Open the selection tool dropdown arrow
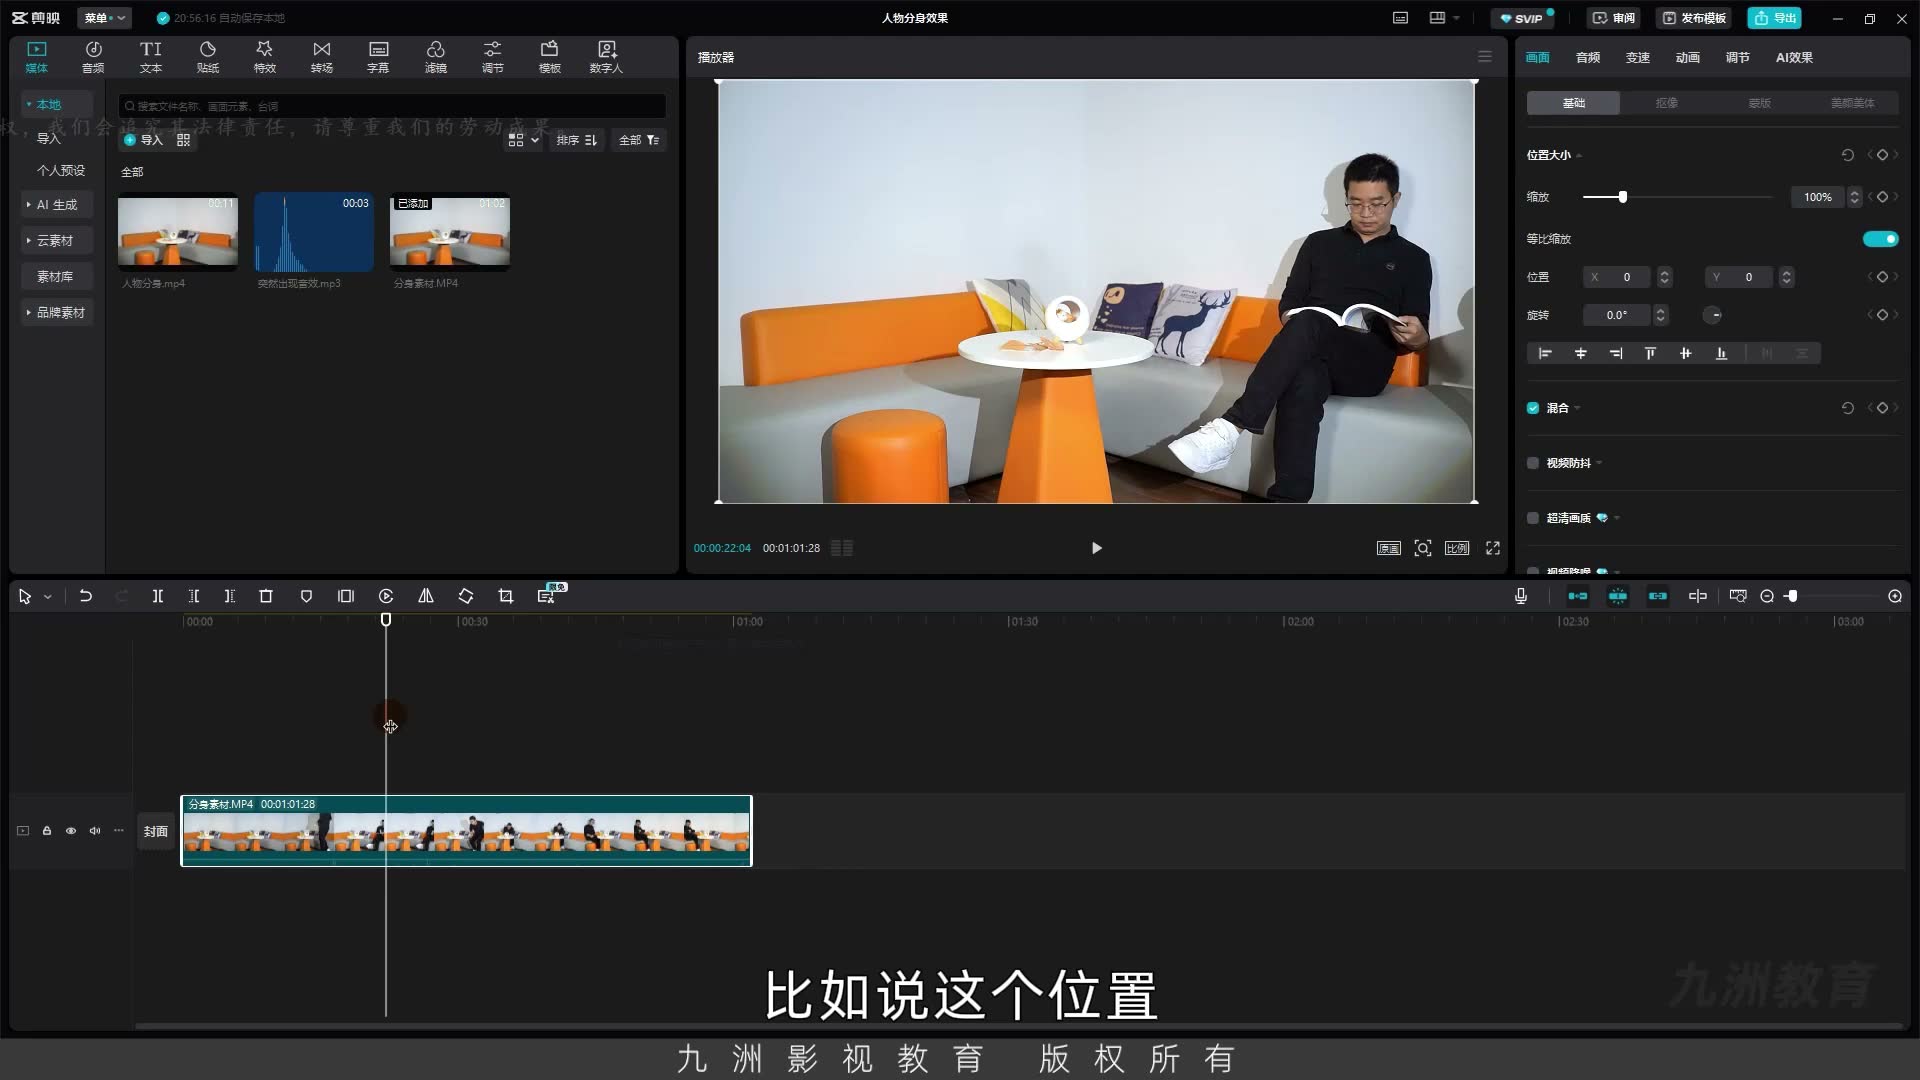 pos(47,597)
